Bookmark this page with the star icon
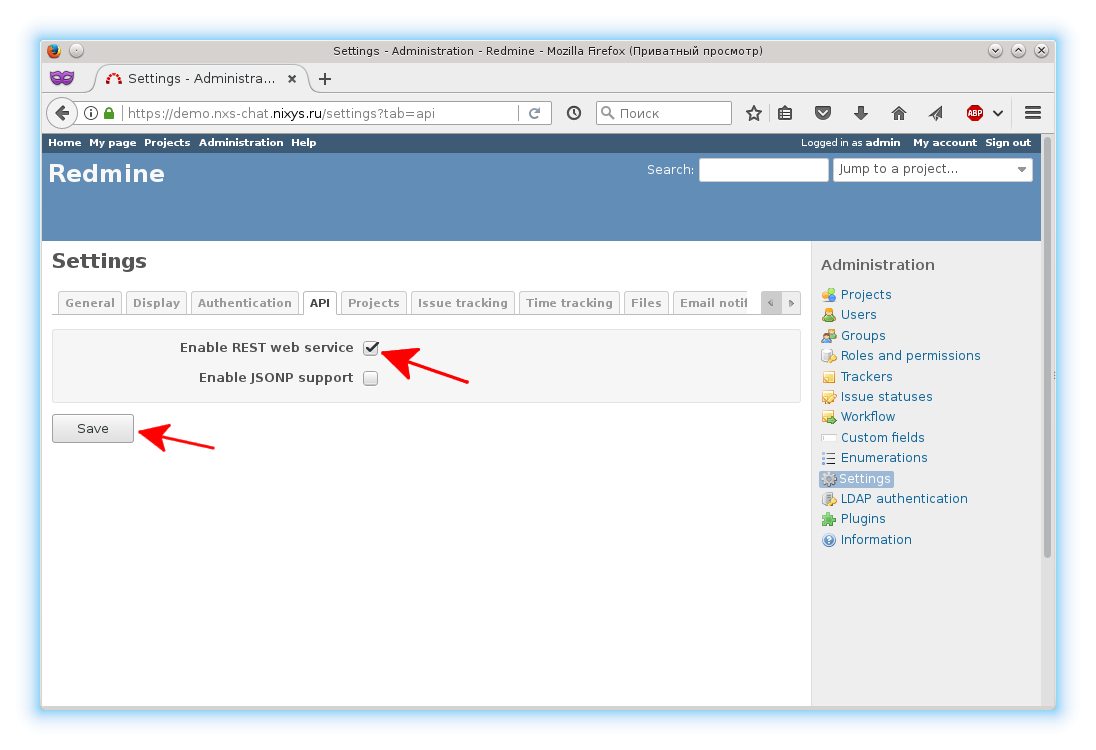Screen dimensions: 1096x750 pos(754,113)
